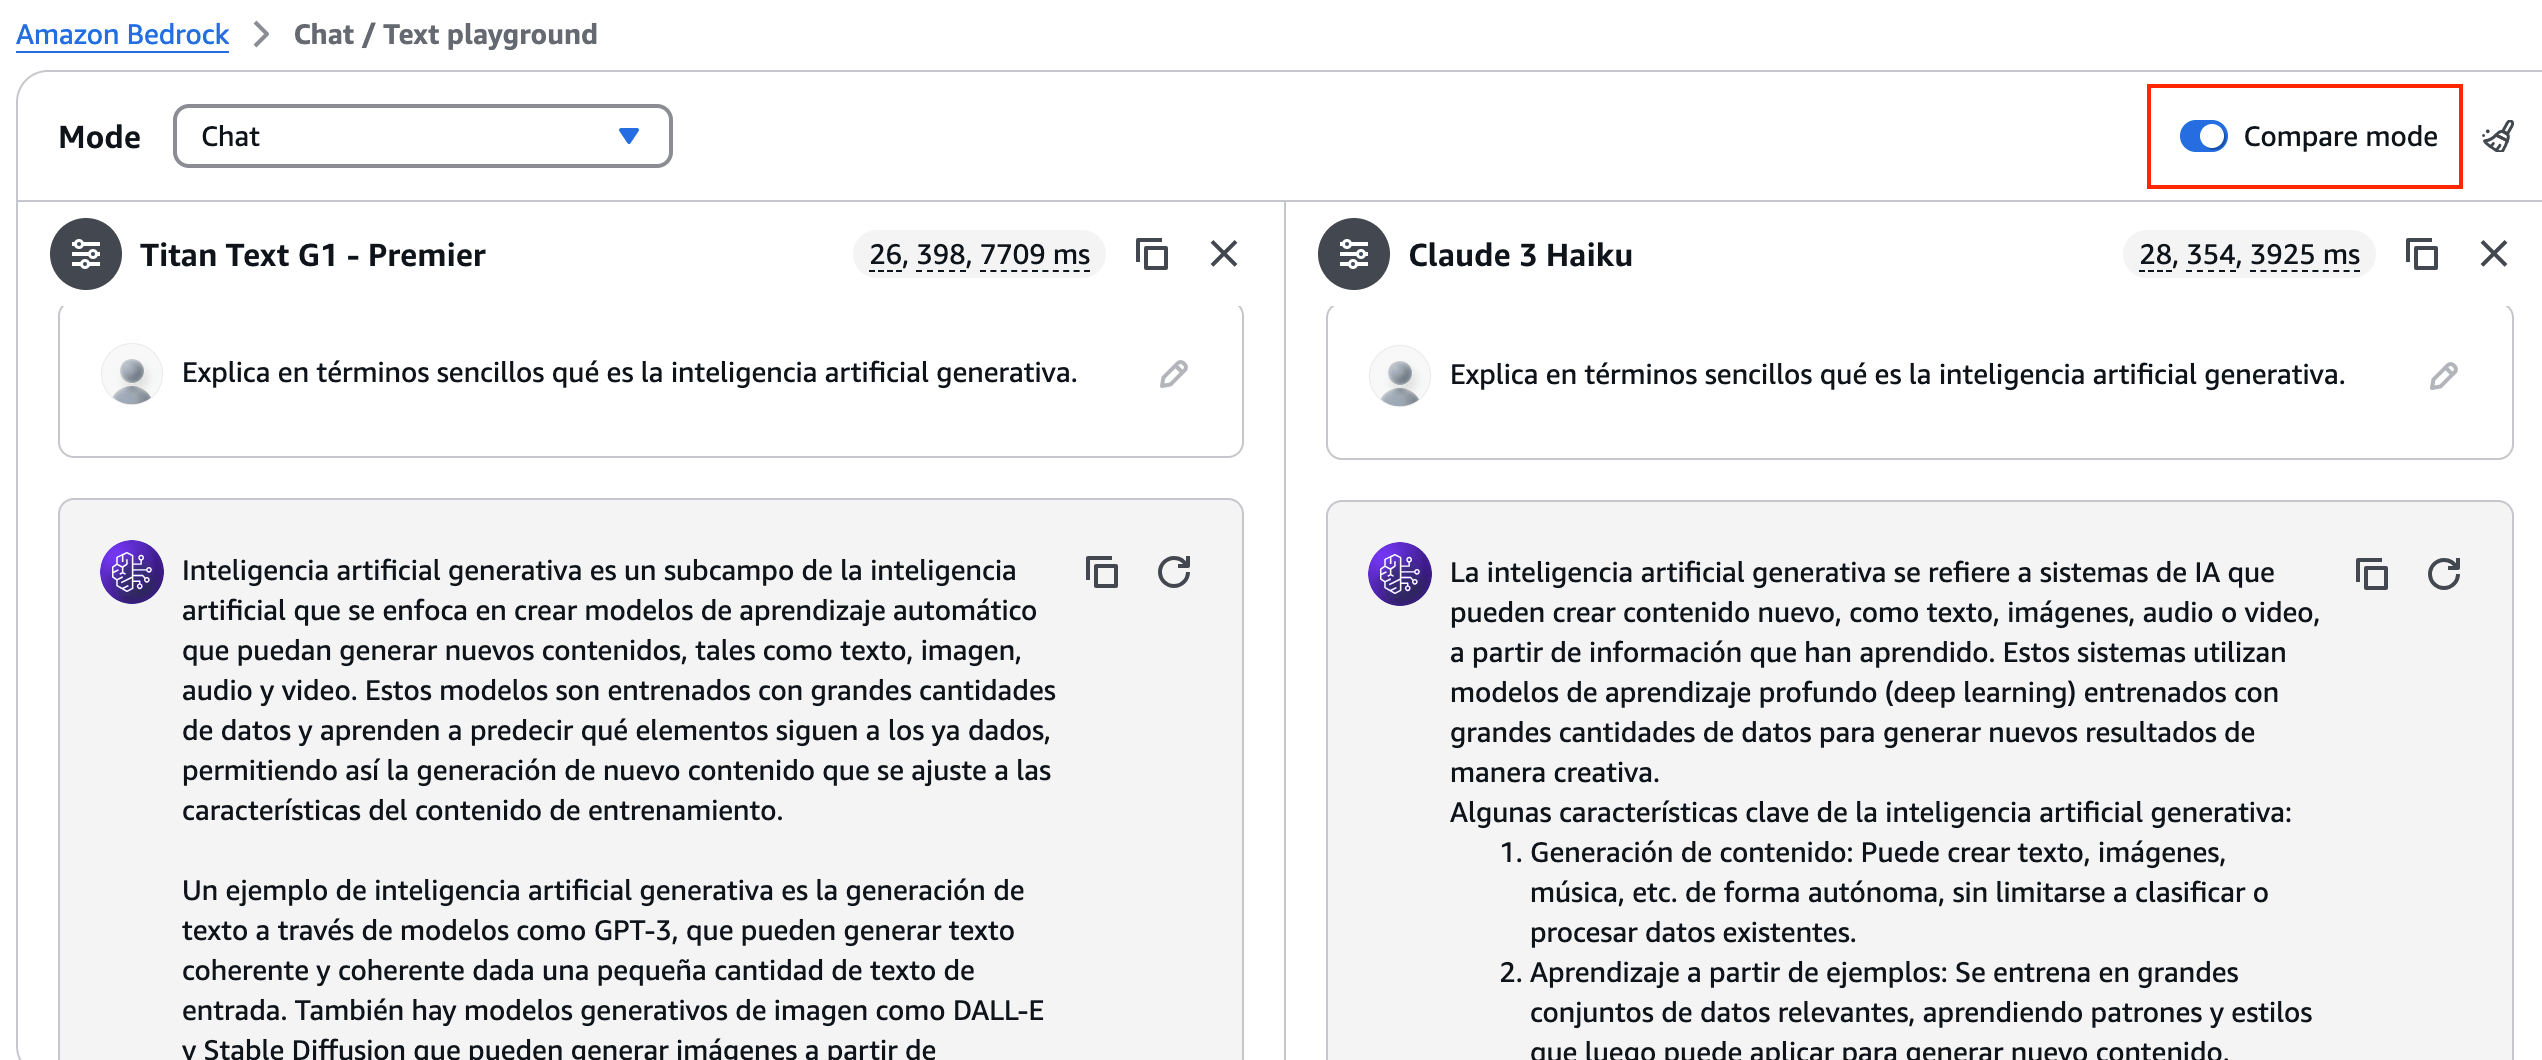Click the clear chat broom icon
2542x1060 pixels.
coord(2498,136)
